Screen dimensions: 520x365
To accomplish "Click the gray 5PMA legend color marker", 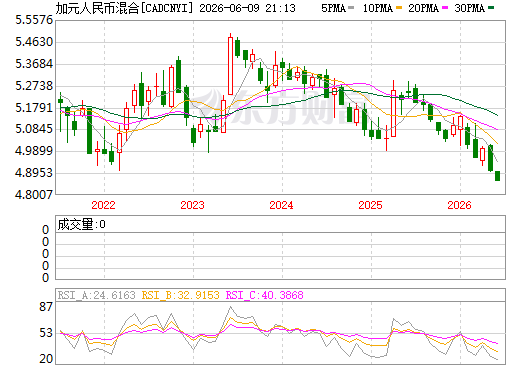I will [351, 8].
